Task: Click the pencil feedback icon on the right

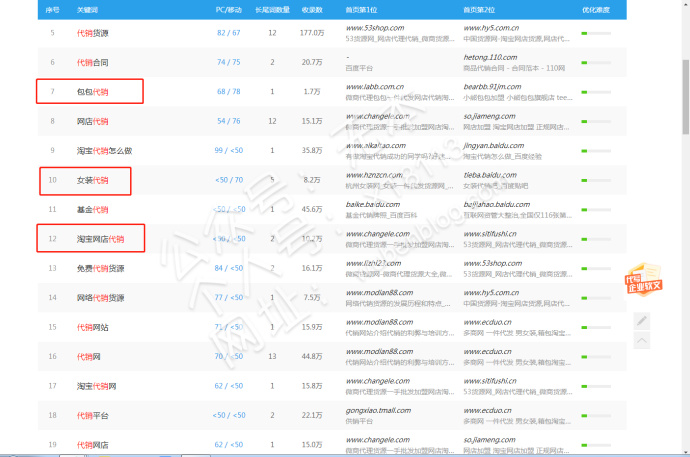Action: (x=642, y=321)
